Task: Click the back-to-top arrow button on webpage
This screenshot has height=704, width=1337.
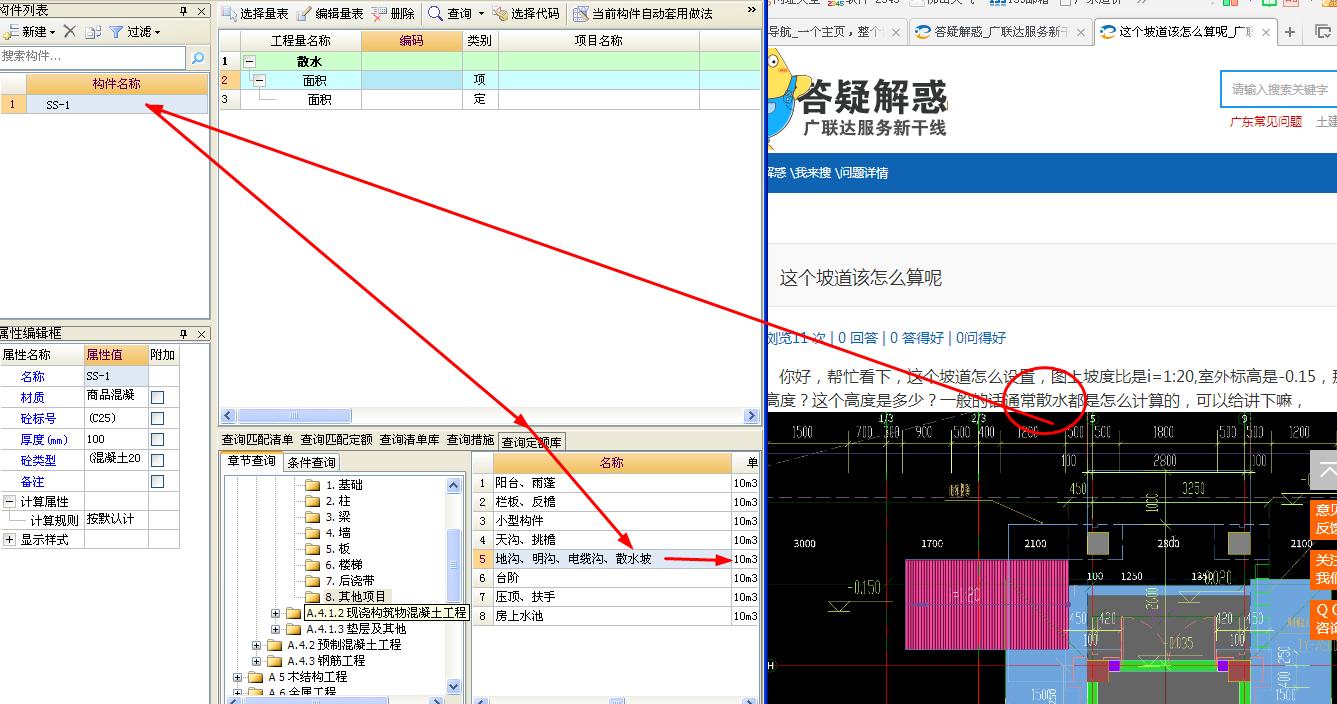Action: point(1325,470)
